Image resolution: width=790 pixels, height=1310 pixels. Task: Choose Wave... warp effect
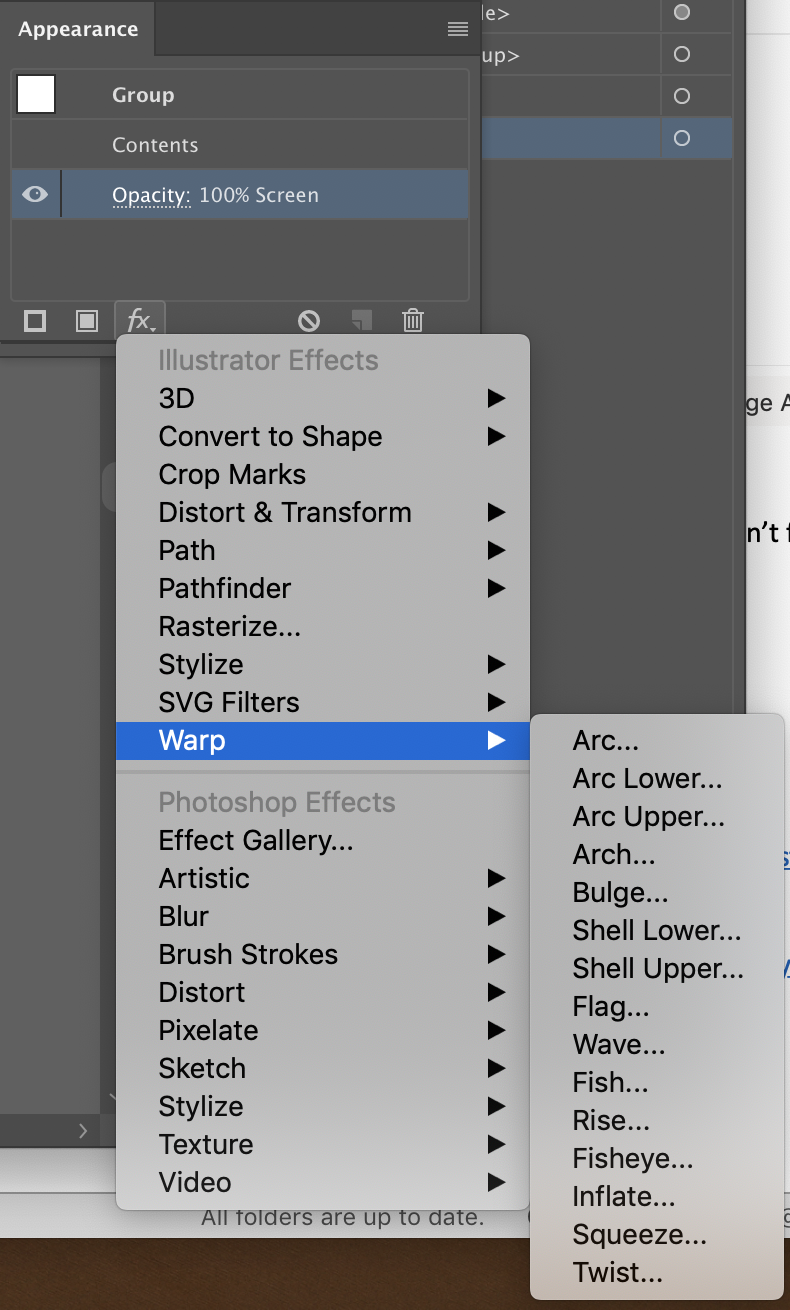tap(657, 1044)
